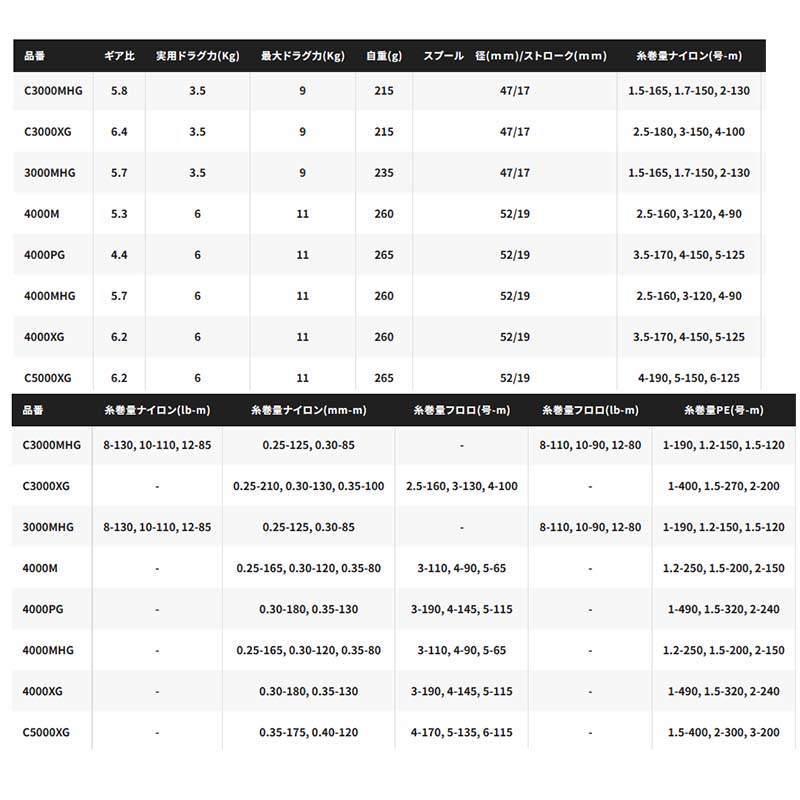Click the 糸巻量フロロ(号-m) header

click(x=462, y=410)
